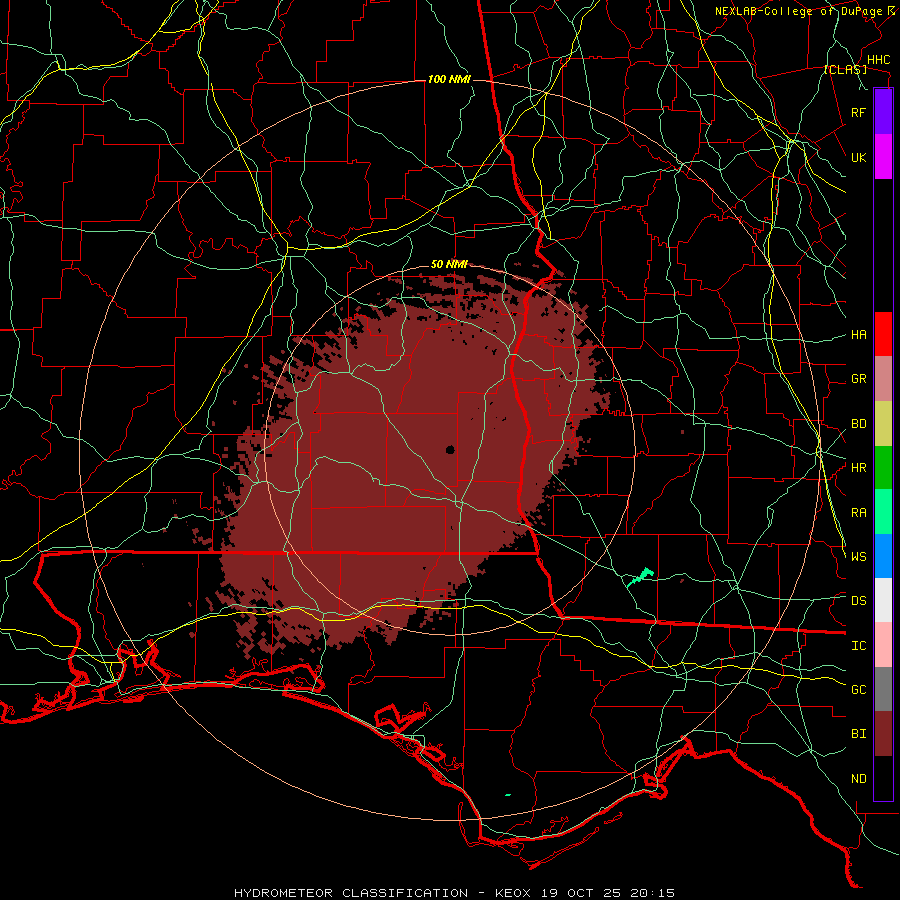Viewport: 900px width, 900px height.
Task: Click the BI legend label
Action: coord(859,734)
